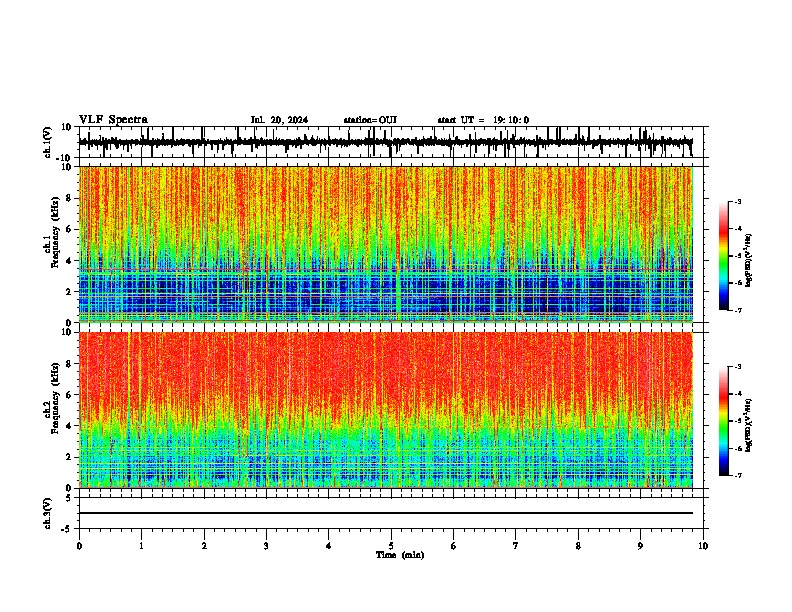Image resolution: width=792 pixels, height=612 pixels.
Task: Click the ch.1 spectrogram color scale bar
Action: 724,256
